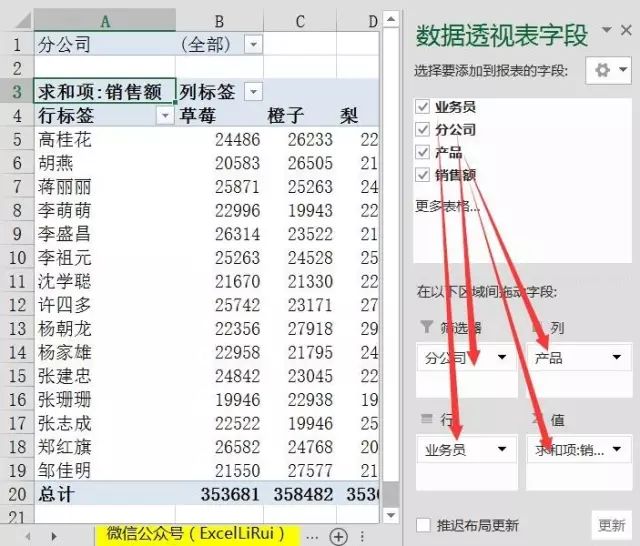Click the 梨 column header cell
This screenshot has width=640, height=546.
(358, 115)
